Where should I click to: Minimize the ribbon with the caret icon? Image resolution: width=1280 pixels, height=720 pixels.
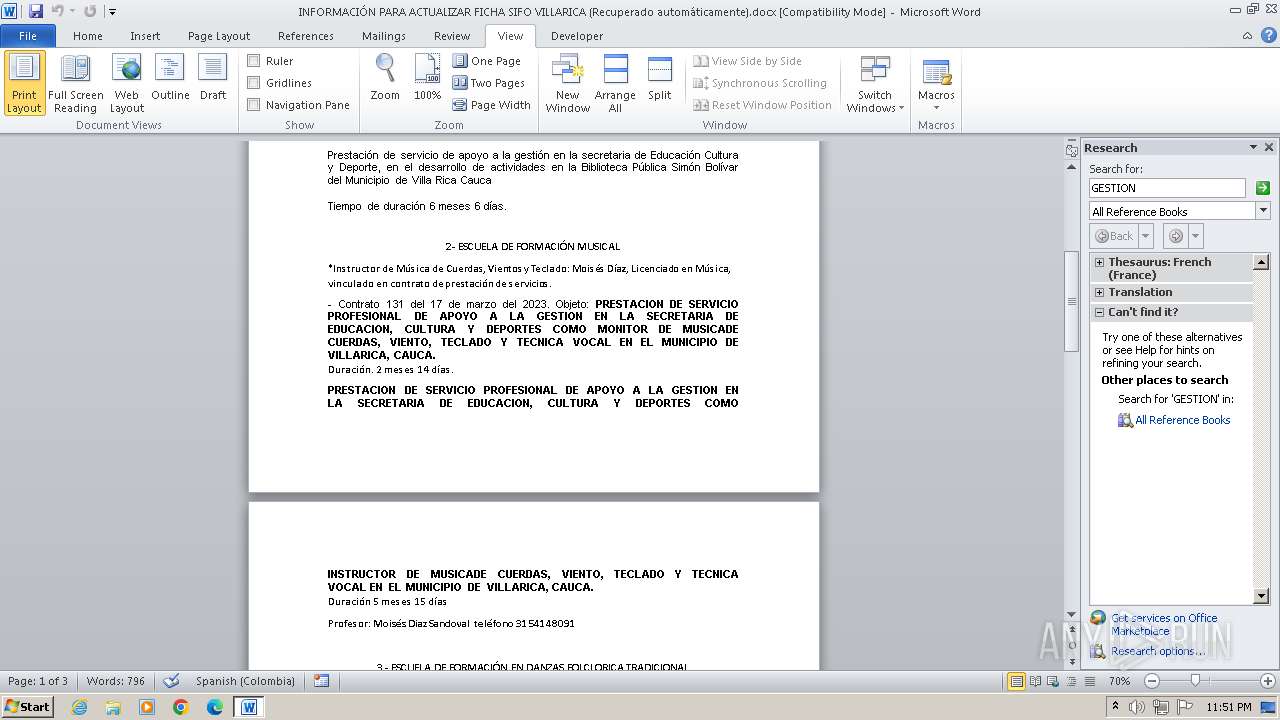[1247, 36]
